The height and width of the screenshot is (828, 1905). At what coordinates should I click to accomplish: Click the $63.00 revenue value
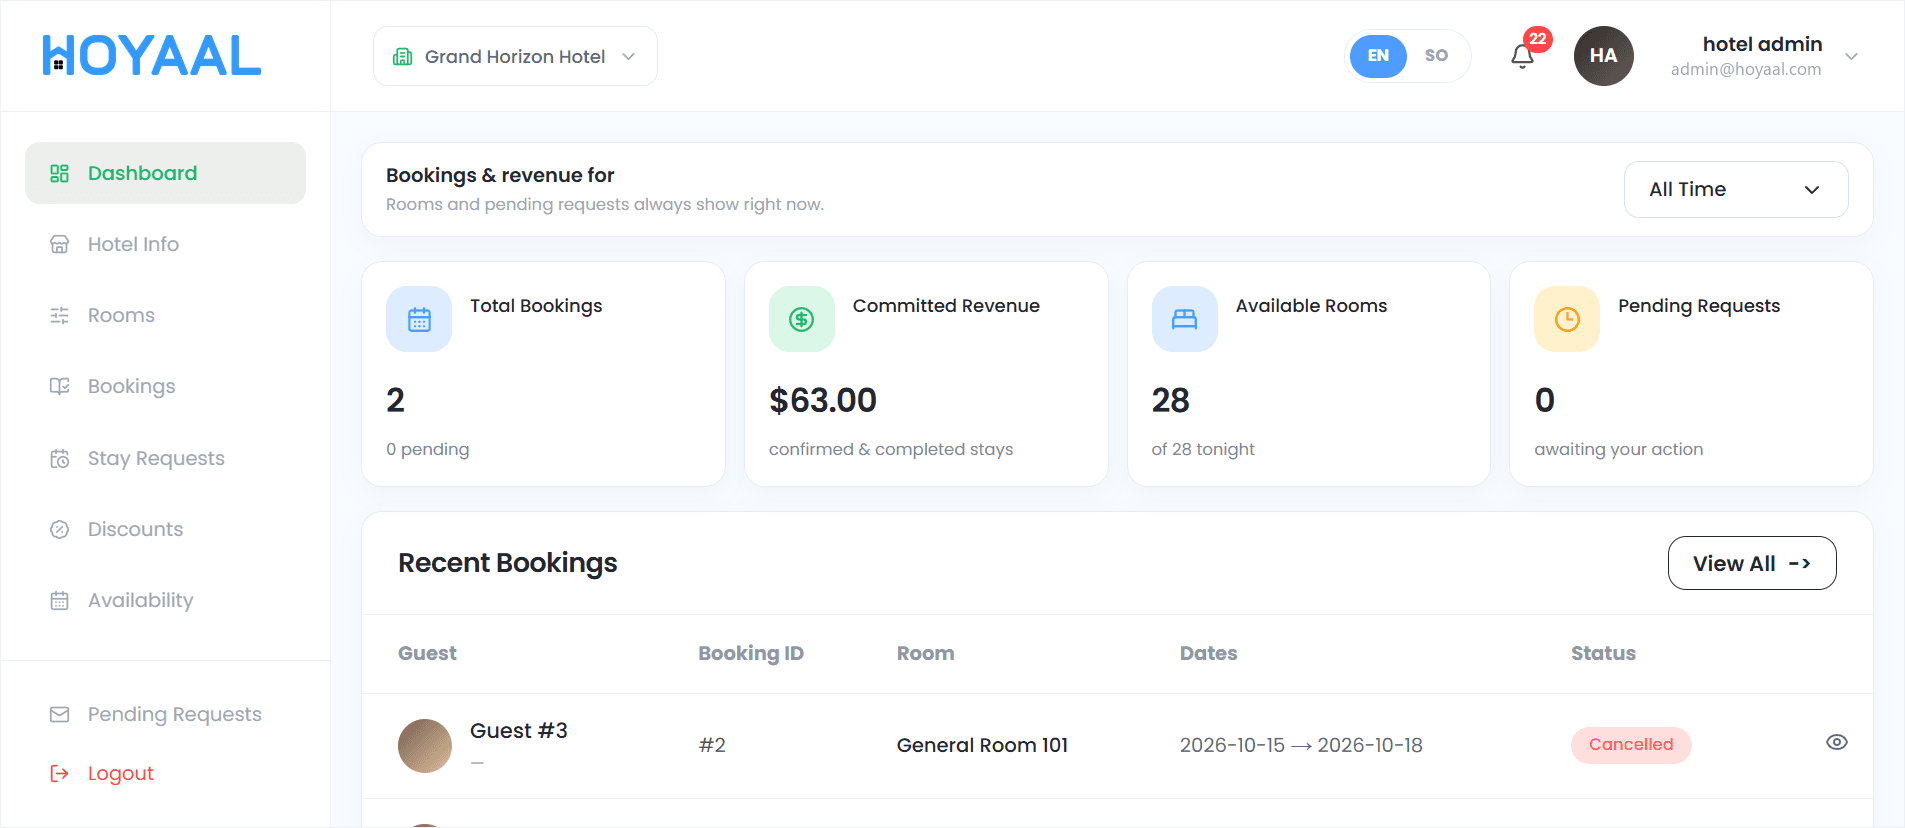point(823,400)
